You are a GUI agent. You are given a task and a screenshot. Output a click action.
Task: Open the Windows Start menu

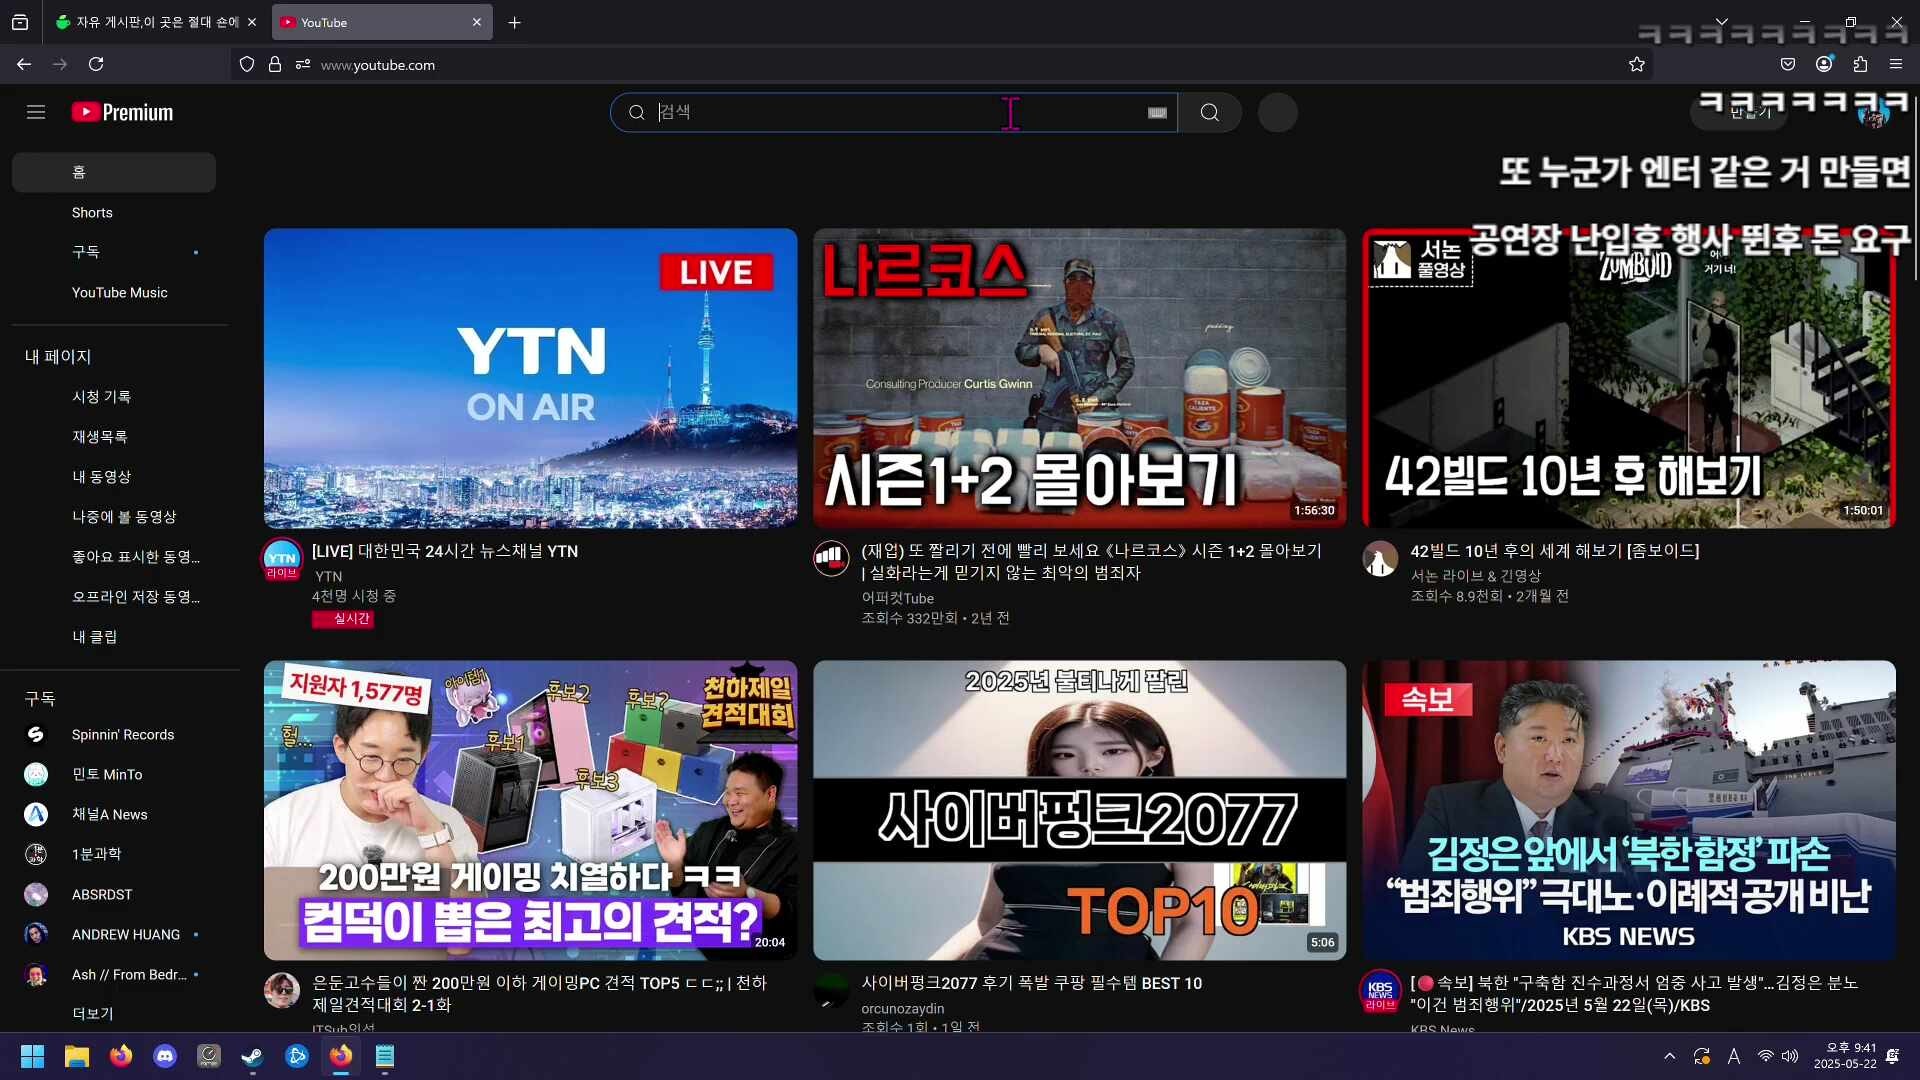[32, 1056]
